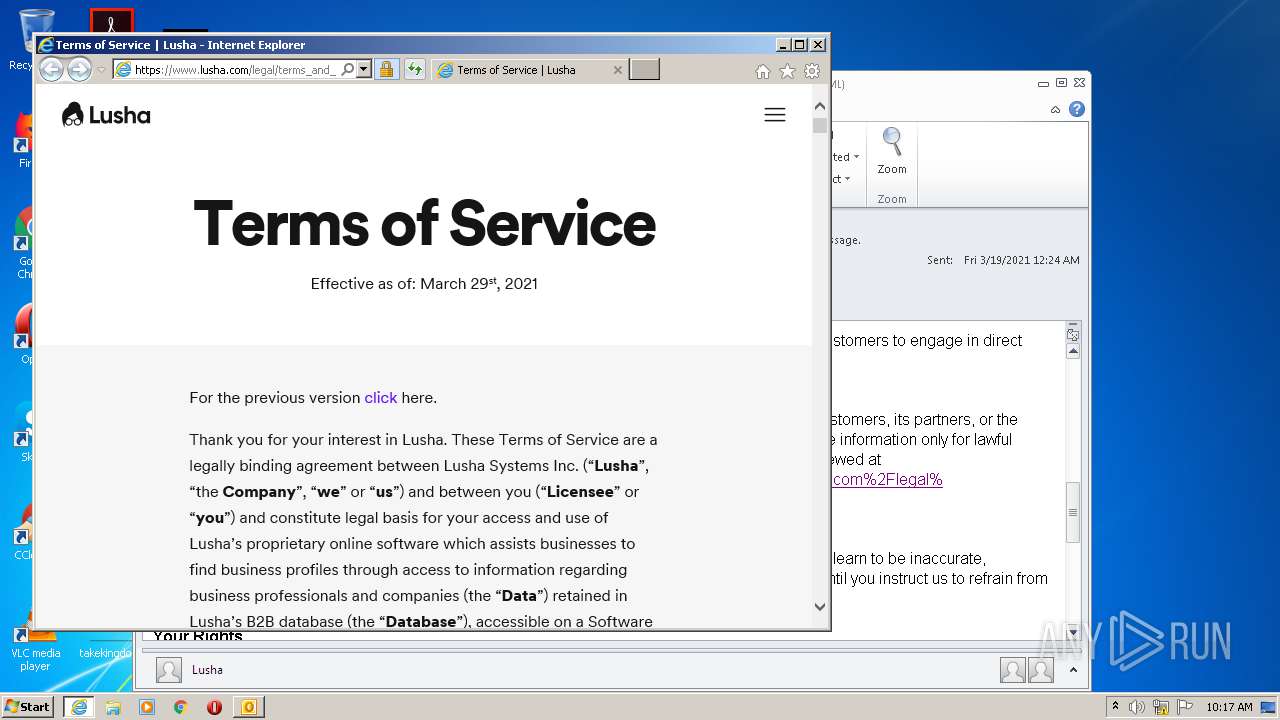Select the Terms of Service | Lusha tab

530,70
